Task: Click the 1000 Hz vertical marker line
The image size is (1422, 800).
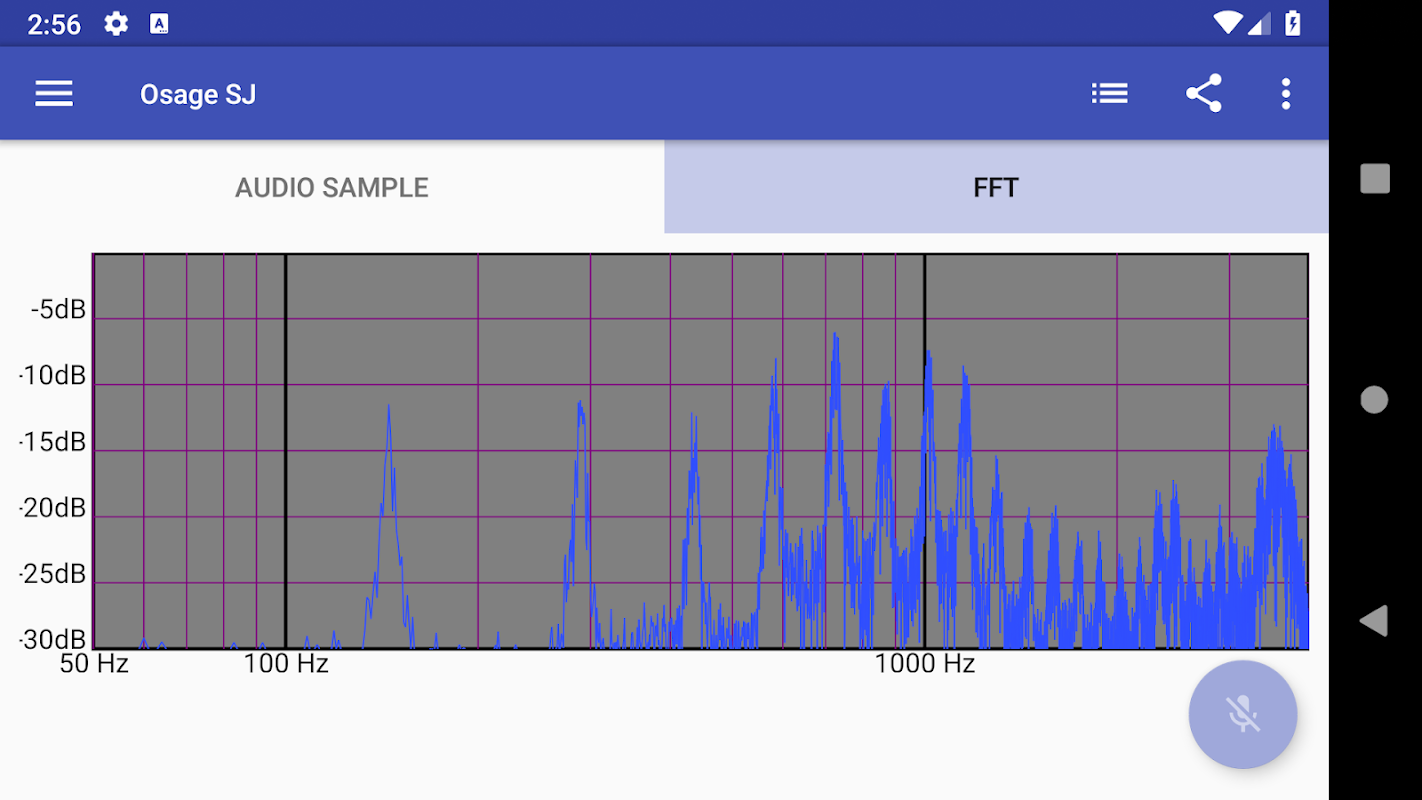Action: coord(924,450)
